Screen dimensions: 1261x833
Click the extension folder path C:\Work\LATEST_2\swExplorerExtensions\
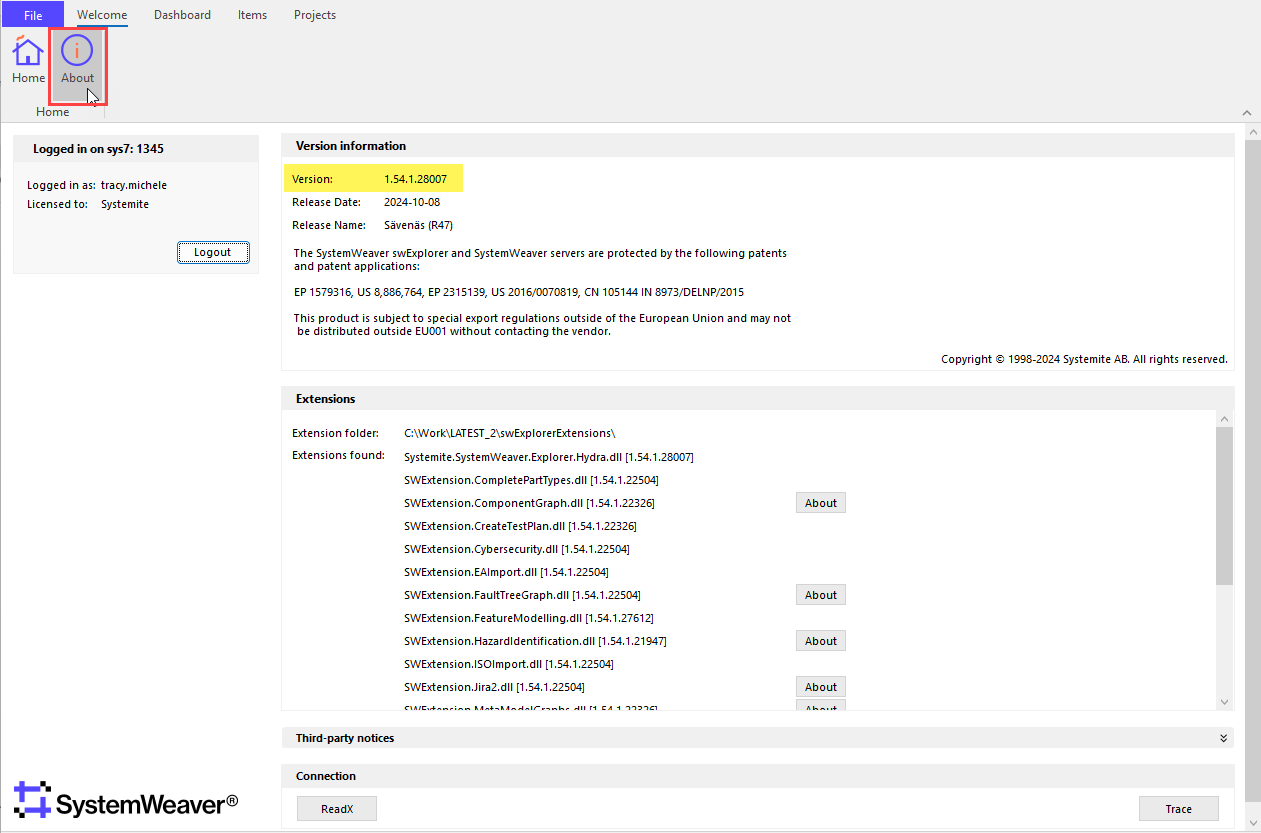click(x=510, y=433)
